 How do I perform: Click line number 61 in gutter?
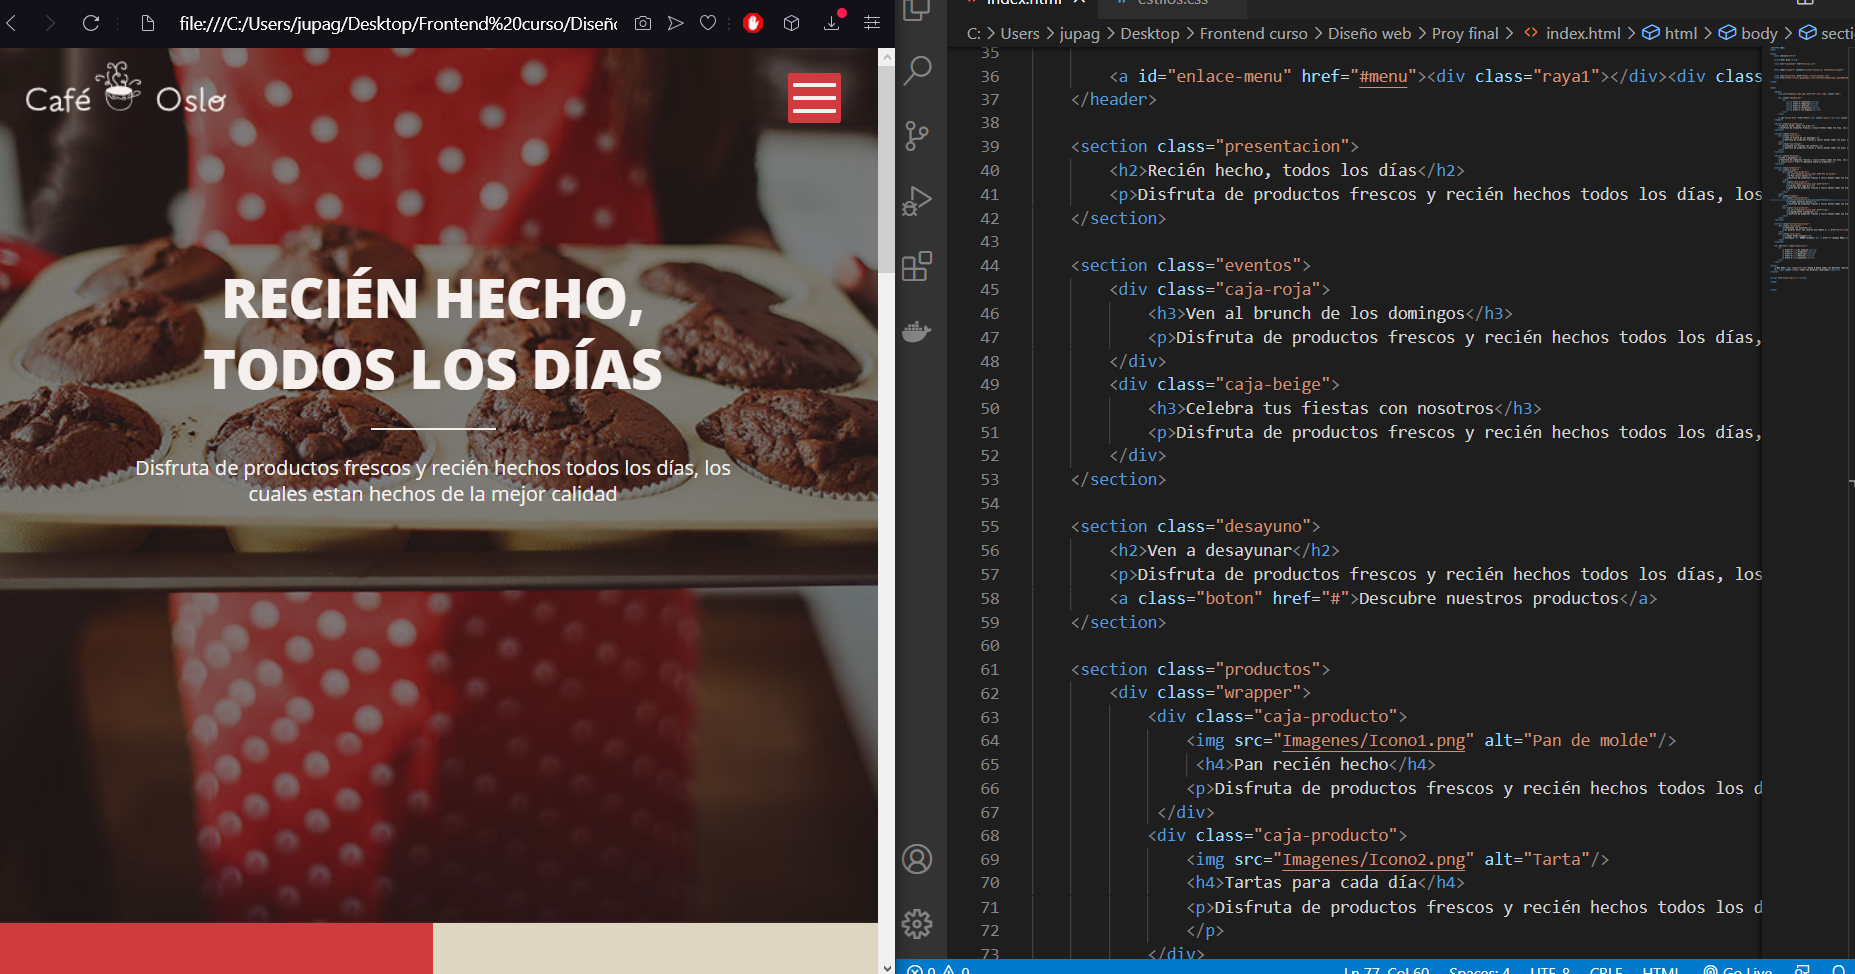(989, 669)
